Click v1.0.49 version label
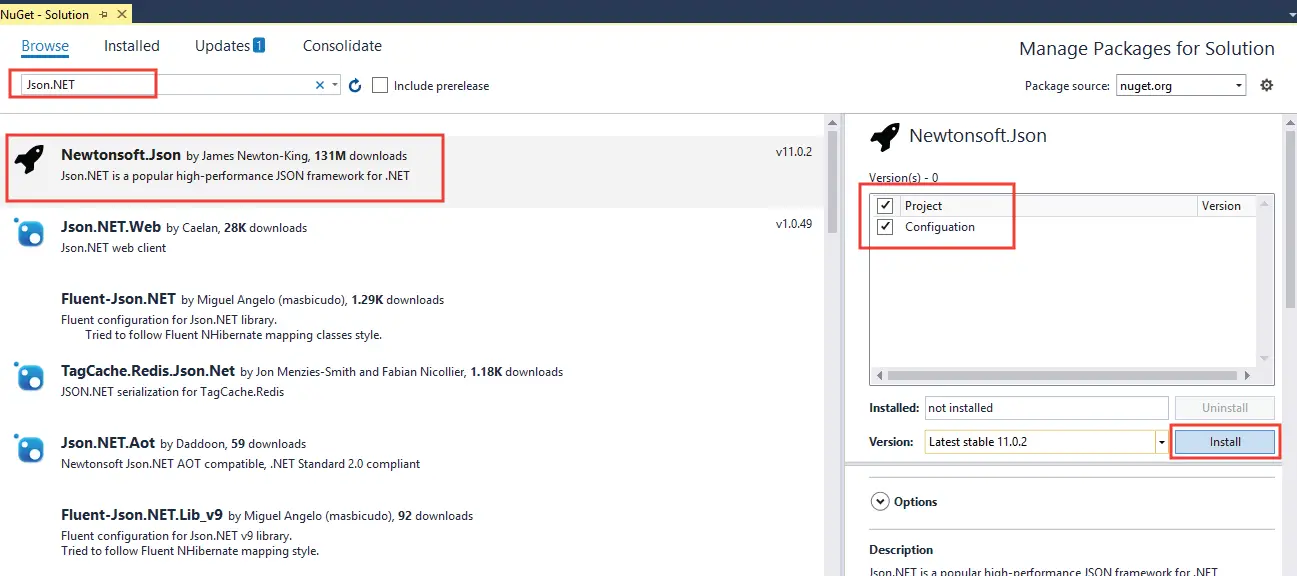1297x576 pixels. [x=794, y=224]
